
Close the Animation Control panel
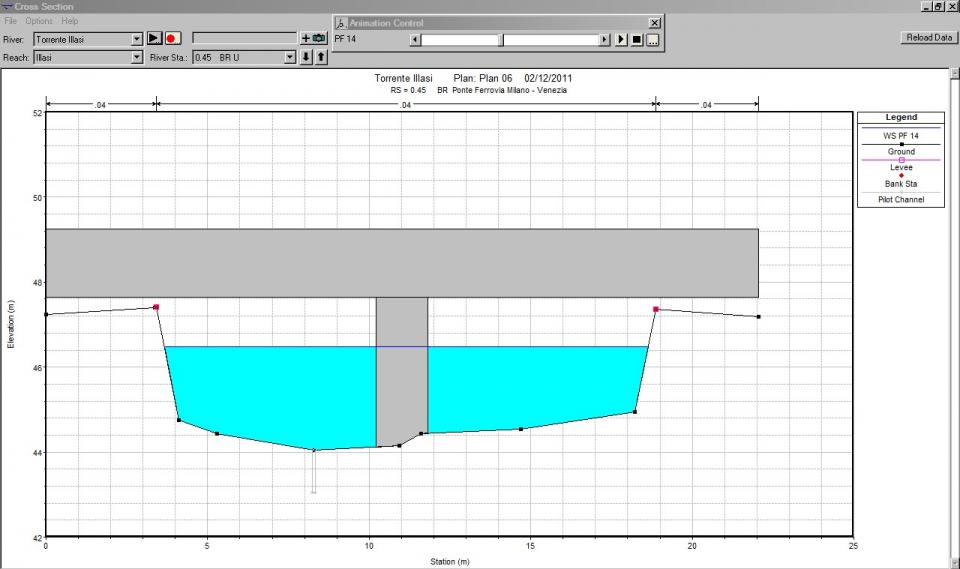click(x=654, y=22)
